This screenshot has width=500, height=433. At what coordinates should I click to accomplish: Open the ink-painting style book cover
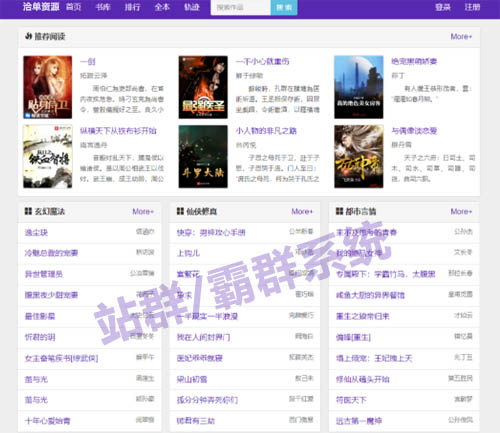(48, 156)
